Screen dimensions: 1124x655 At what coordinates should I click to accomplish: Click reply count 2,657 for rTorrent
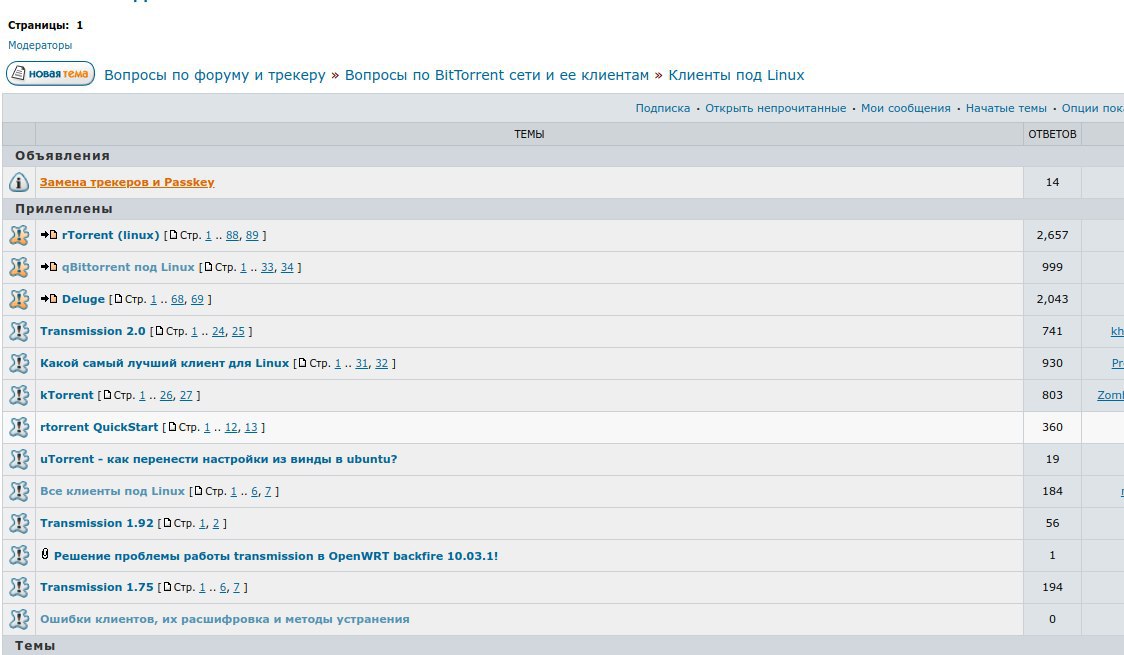click(1052, 235)
